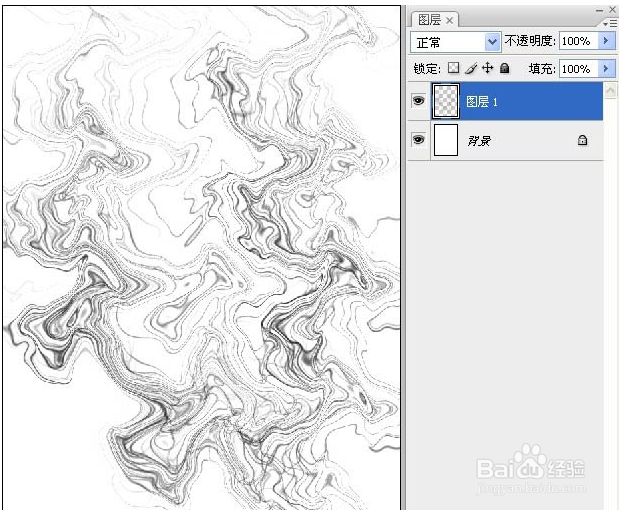The width and height of the screenshot is (621, 510).
Task: Open fill 填充 slider arrow
Action: (606, 69)
